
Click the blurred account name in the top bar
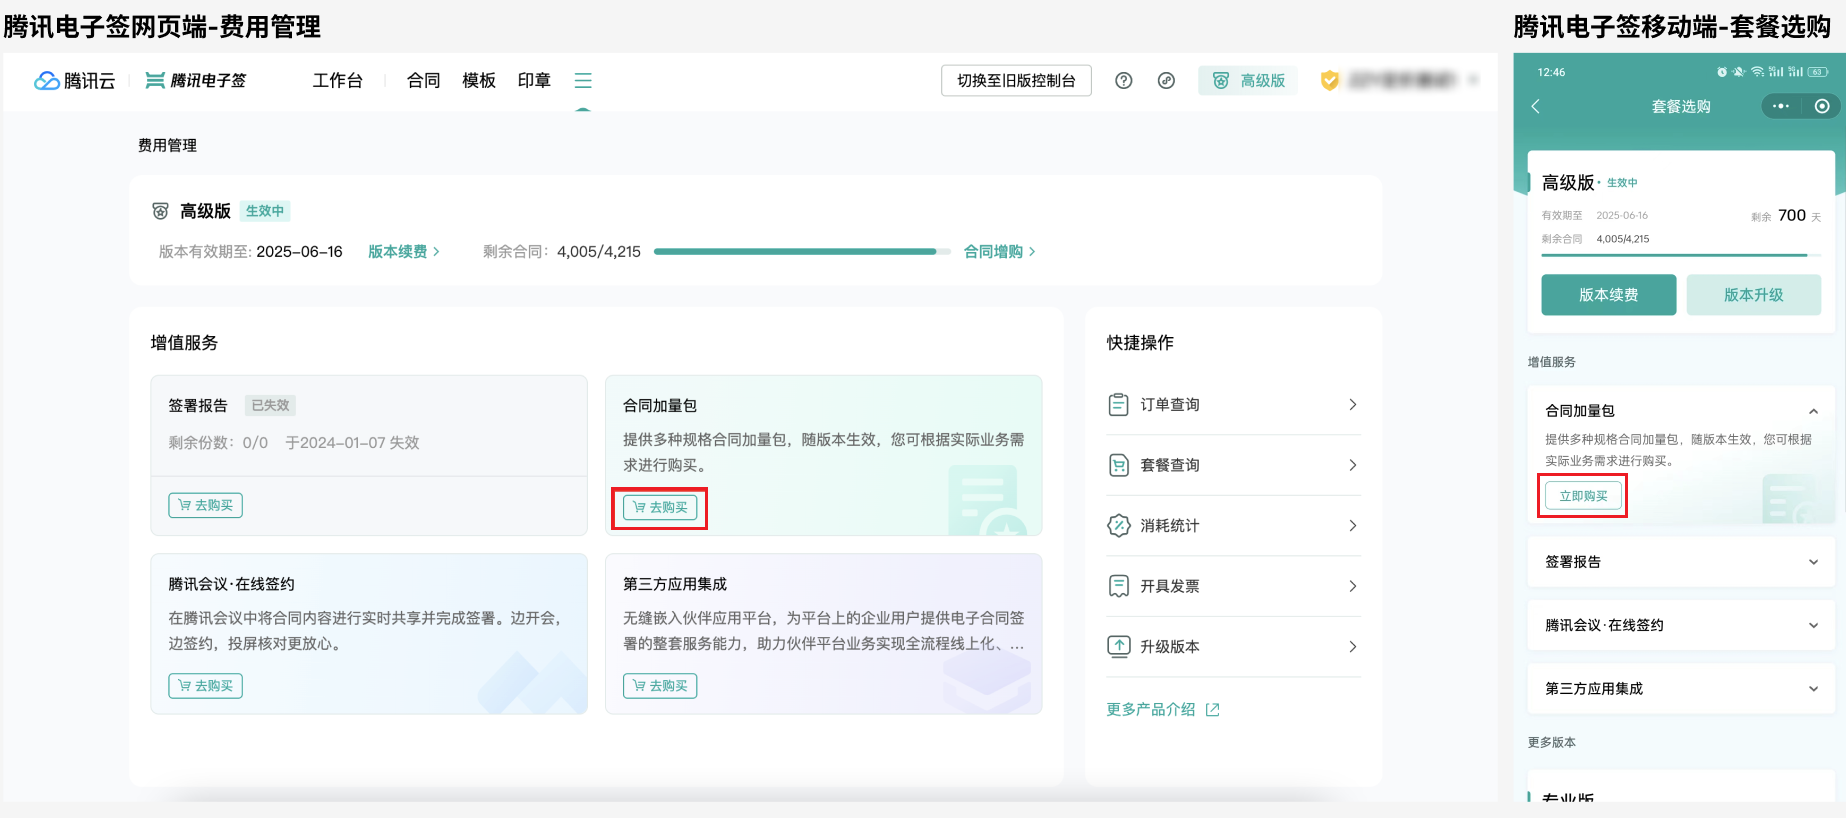(1402, 80)
